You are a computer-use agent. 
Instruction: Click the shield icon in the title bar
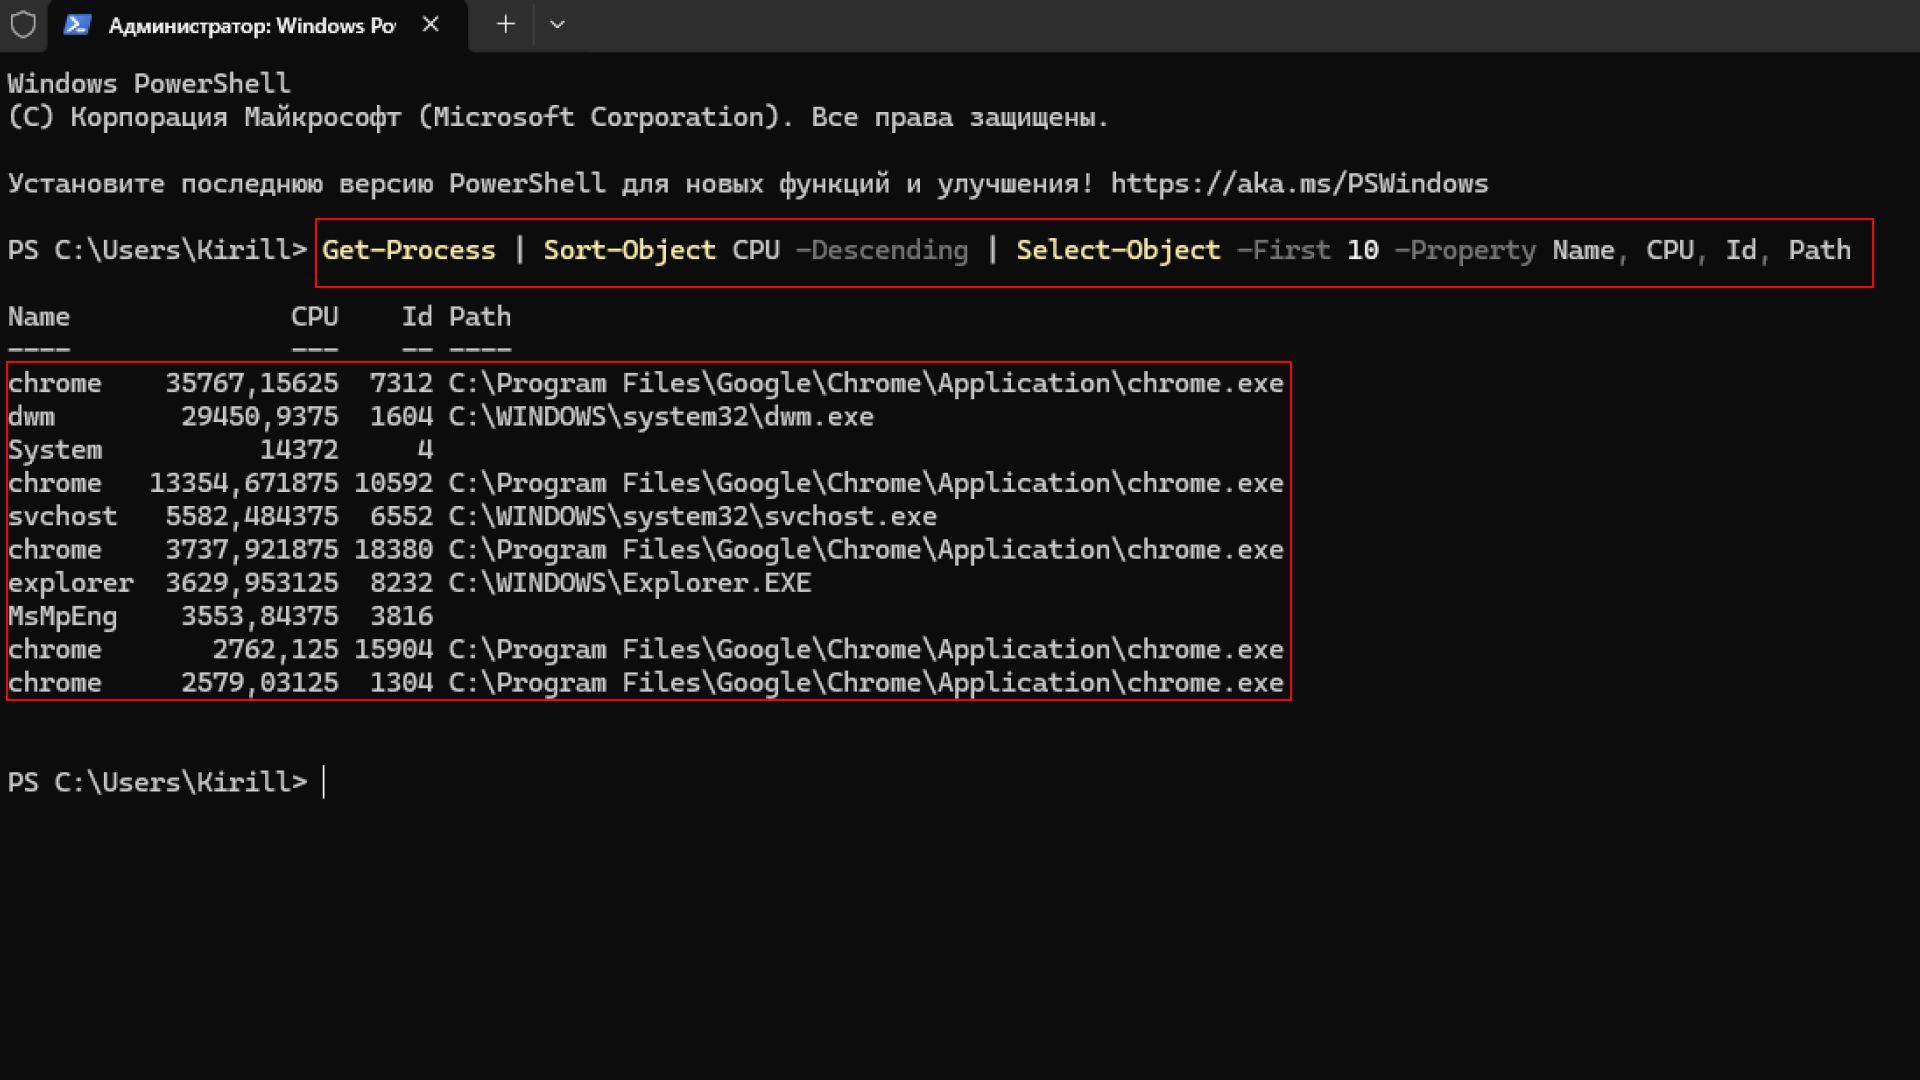tap(22, 24)
